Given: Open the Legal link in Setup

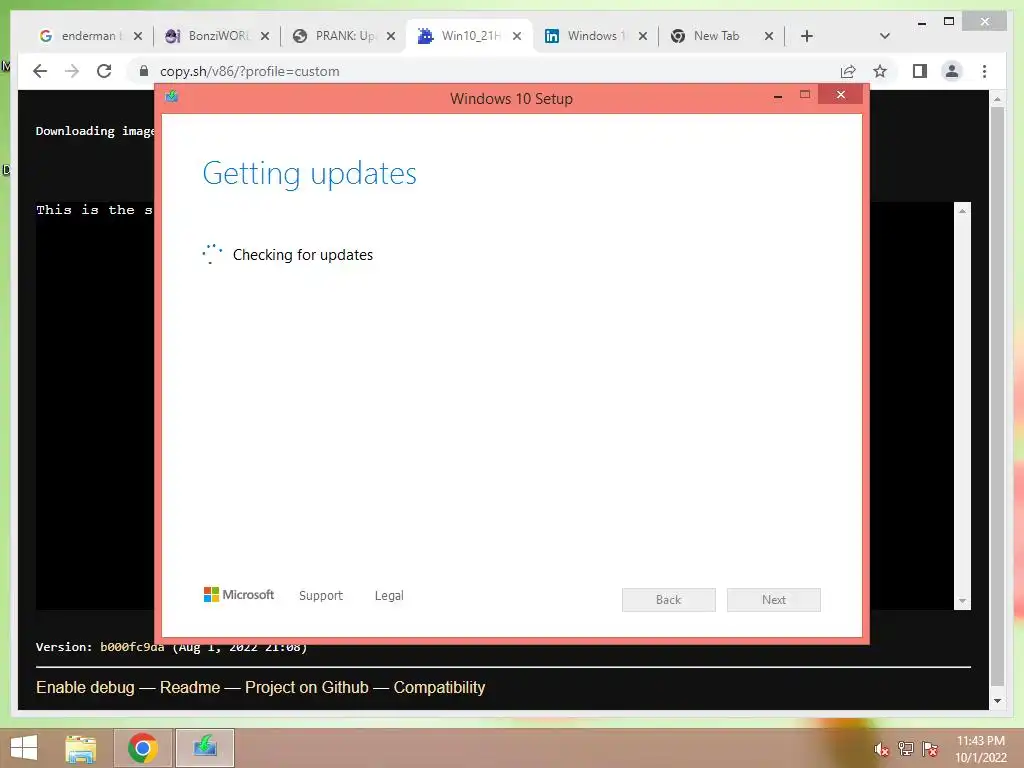Looking at the screenshot, I should pos(389,596).
